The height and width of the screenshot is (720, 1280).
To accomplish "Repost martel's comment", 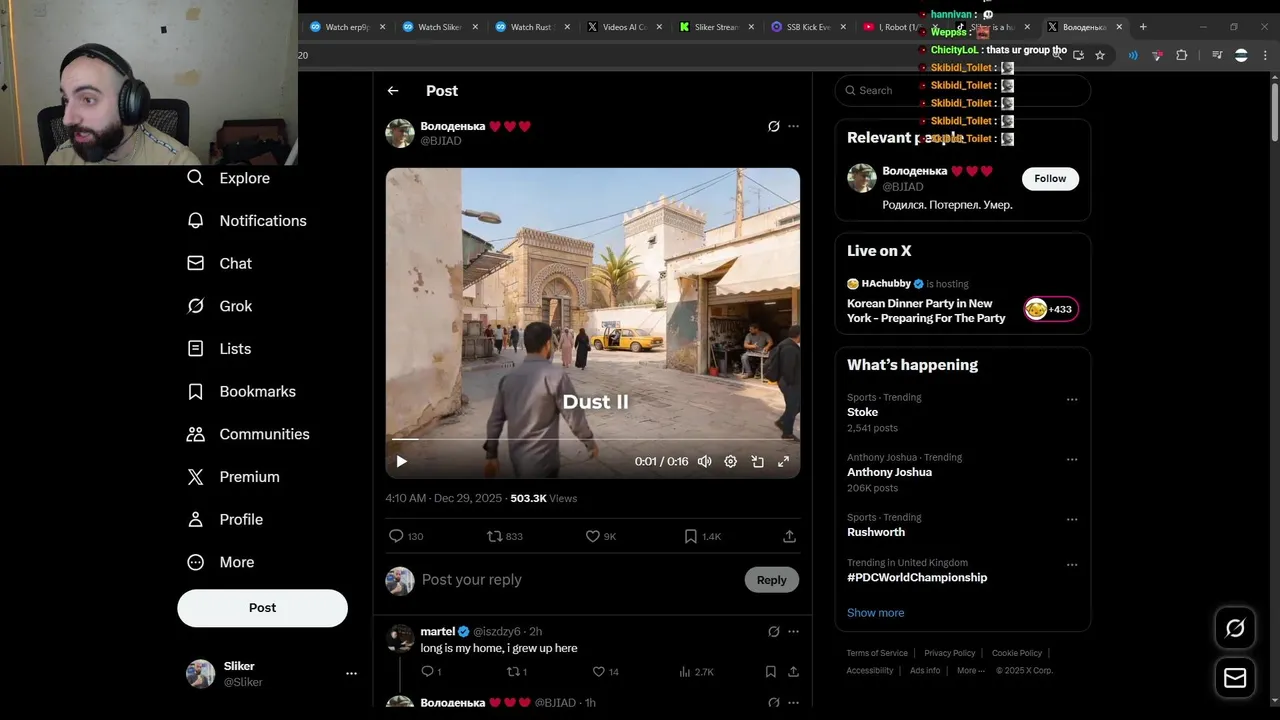I will tap(517, 672).
